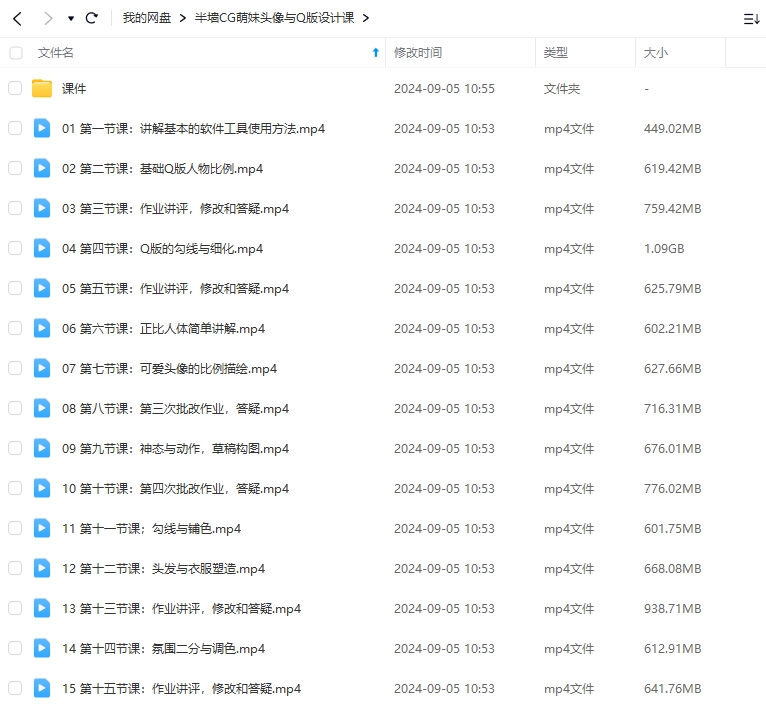Click the back navigation arrow
The height and width of the screenshot is (713, 766).
point(17,18)
